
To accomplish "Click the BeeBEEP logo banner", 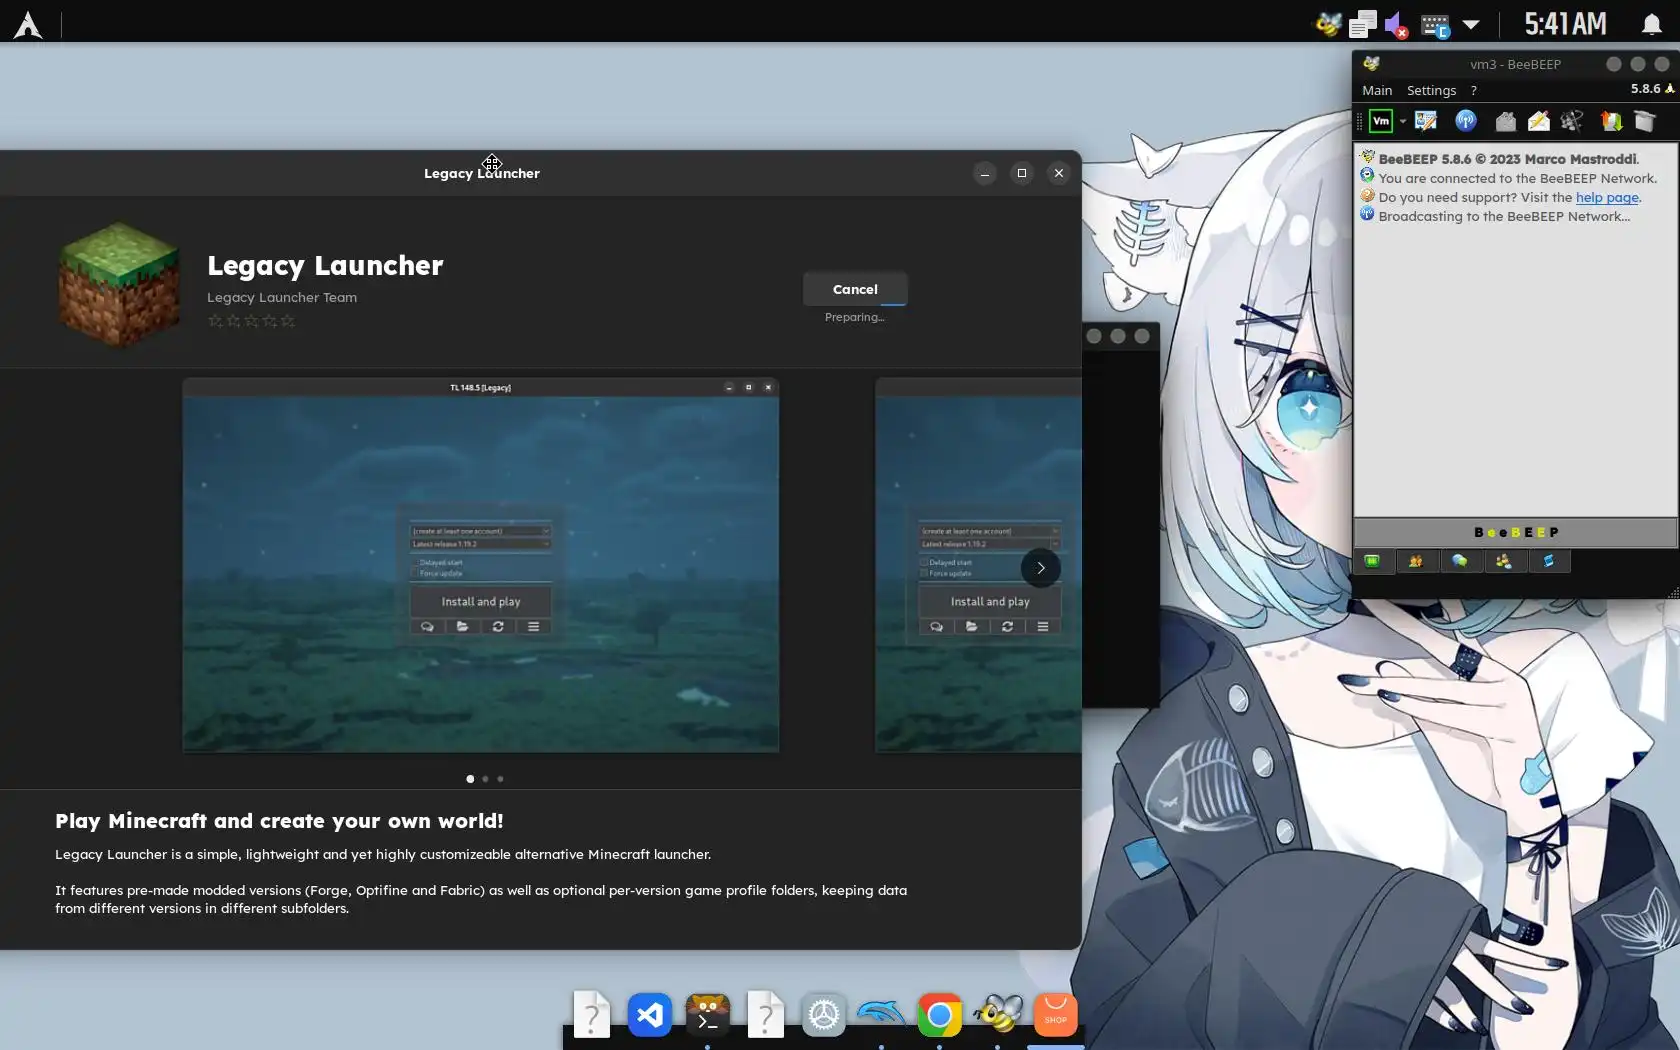I will [x=1516, y=532].
